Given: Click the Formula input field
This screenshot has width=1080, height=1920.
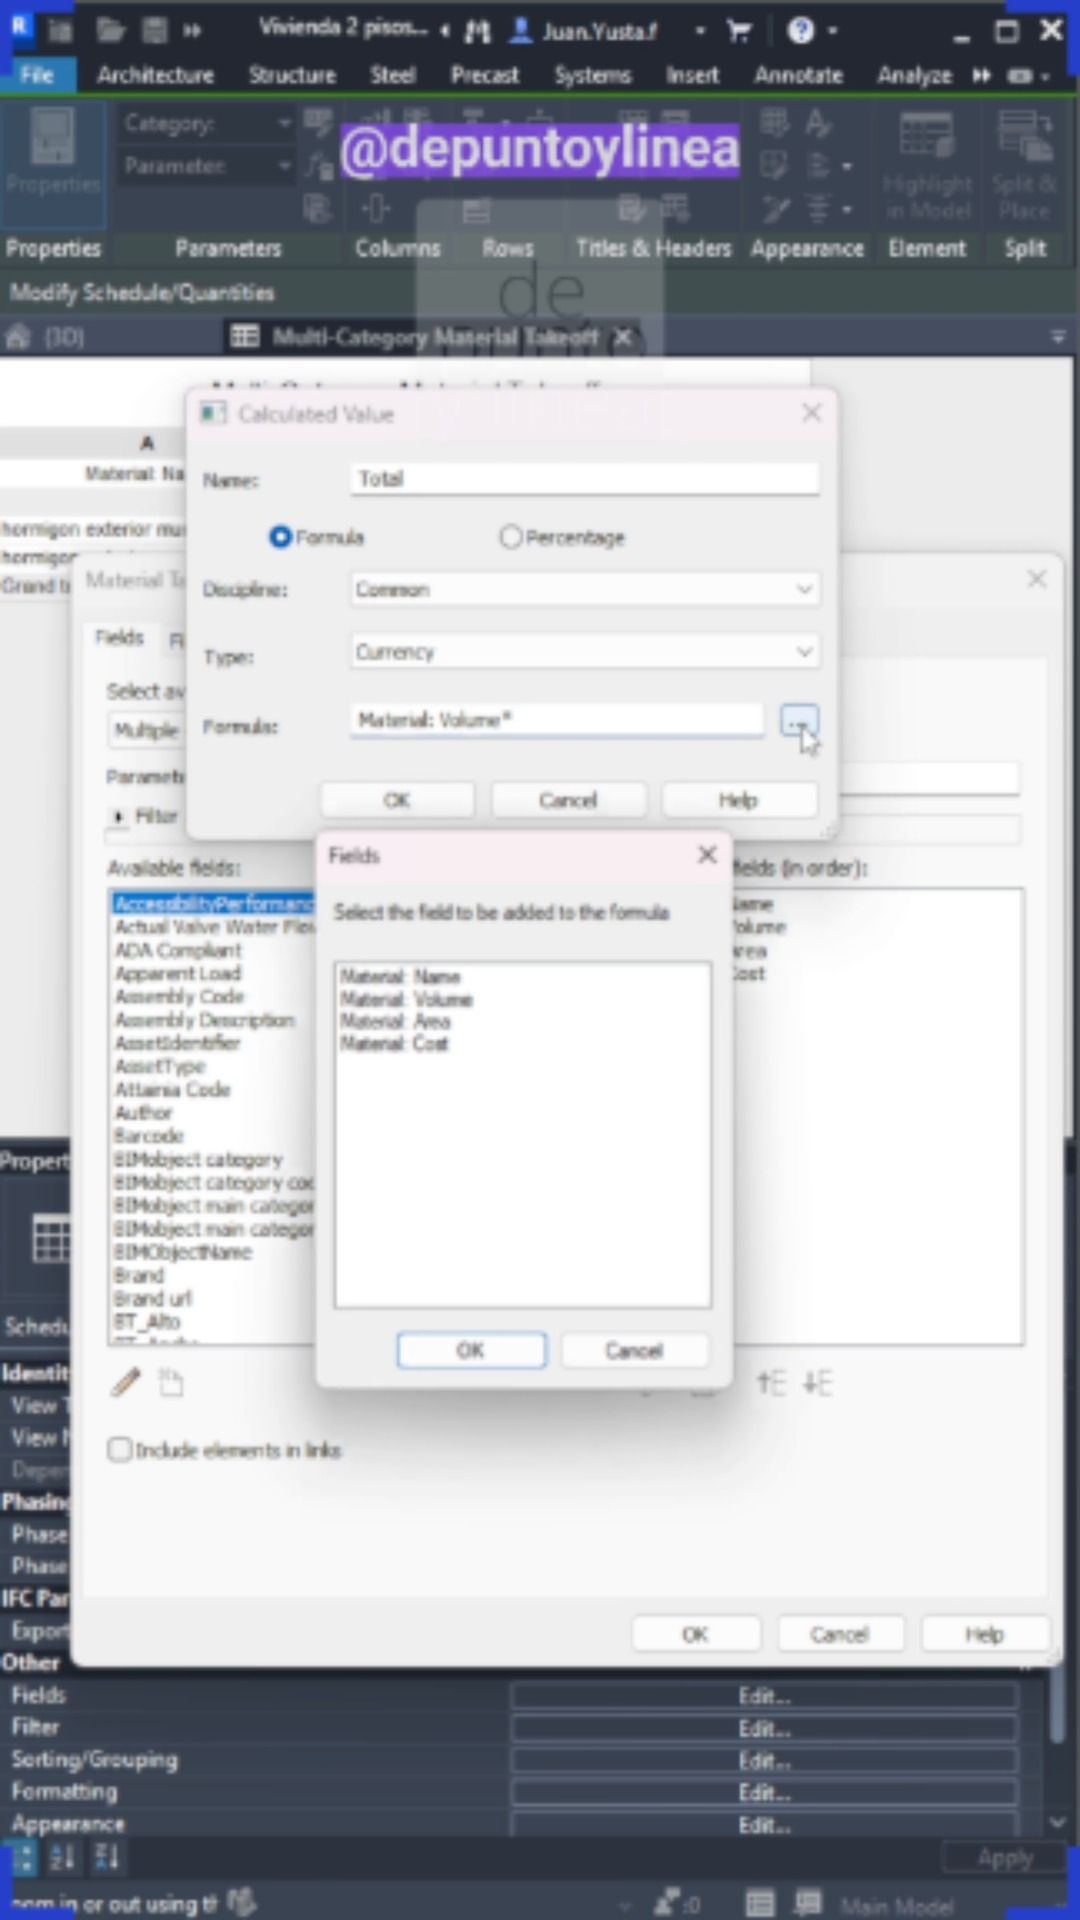Looking at the screenshot, I should [x=557, y=720].
